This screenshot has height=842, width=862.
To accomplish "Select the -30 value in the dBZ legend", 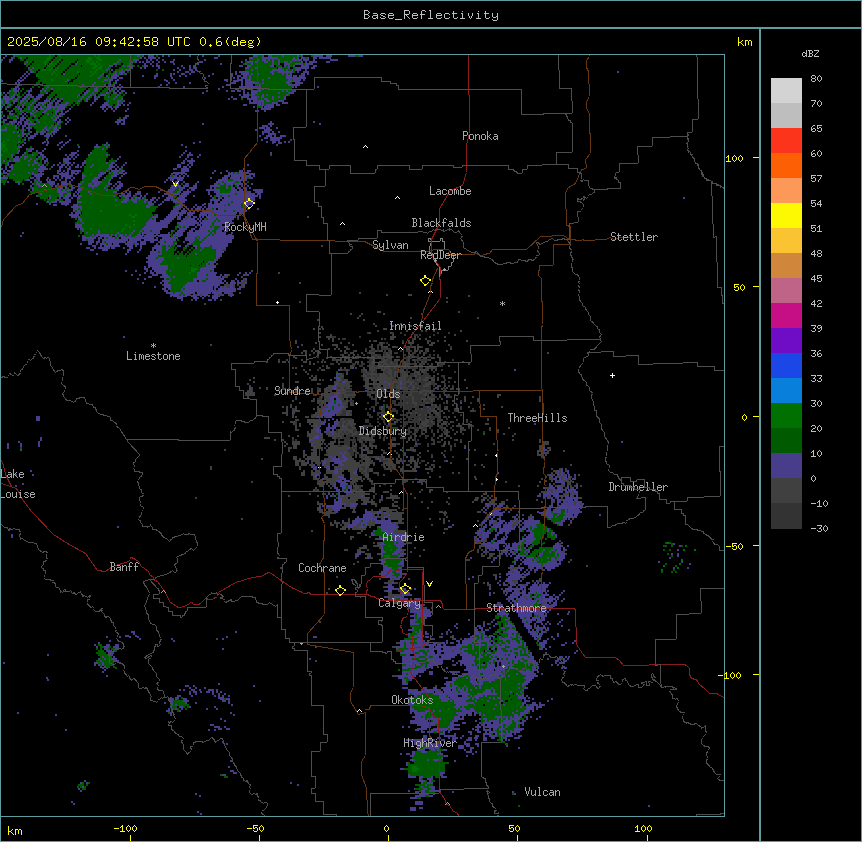I will click(819, 528).
